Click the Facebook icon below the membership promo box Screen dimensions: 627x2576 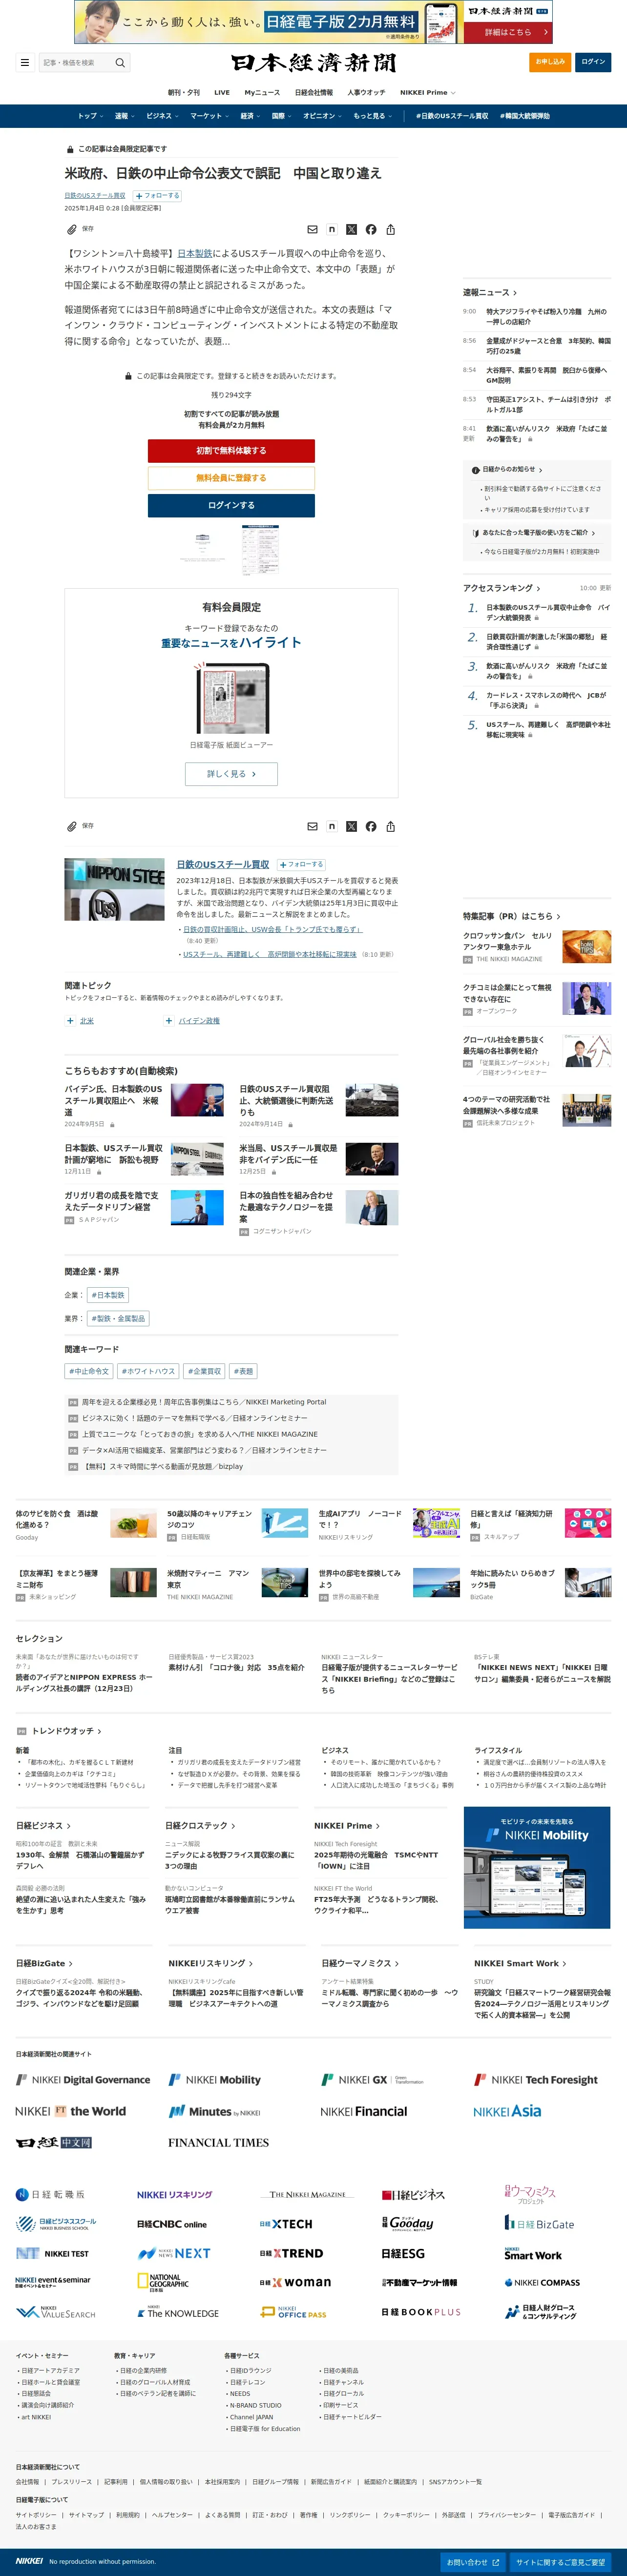pos(371,826)
